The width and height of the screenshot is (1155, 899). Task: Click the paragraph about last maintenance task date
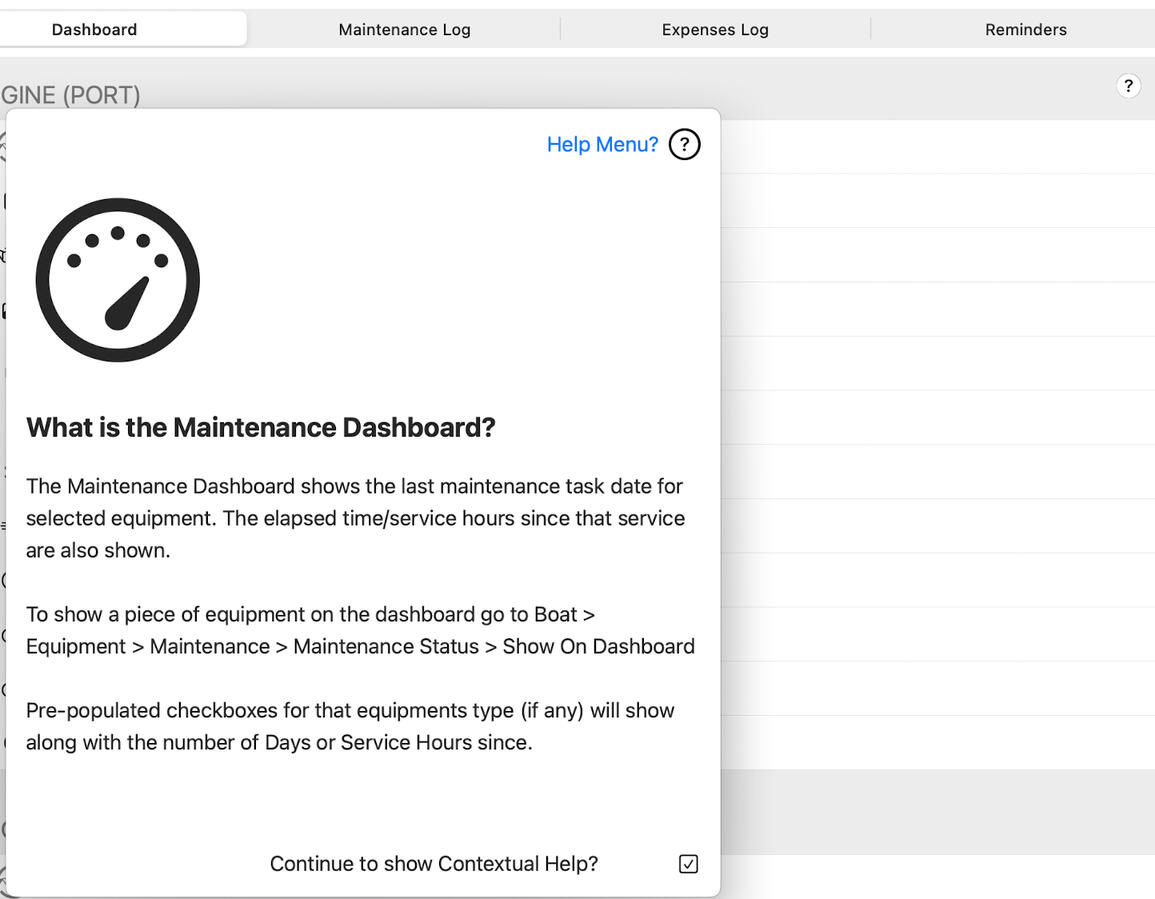point(355,518)
